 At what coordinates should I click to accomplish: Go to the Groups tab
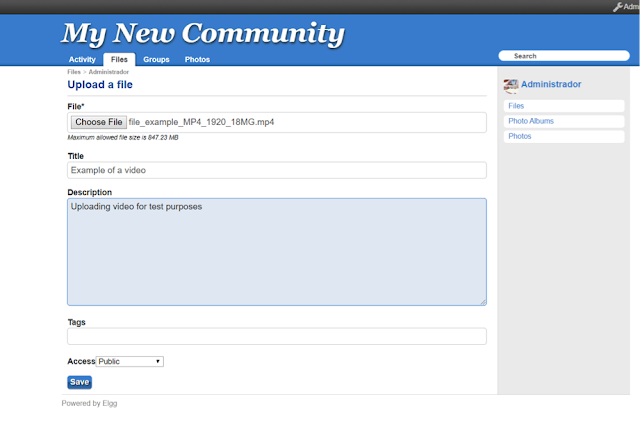click(x=156, y=60)
